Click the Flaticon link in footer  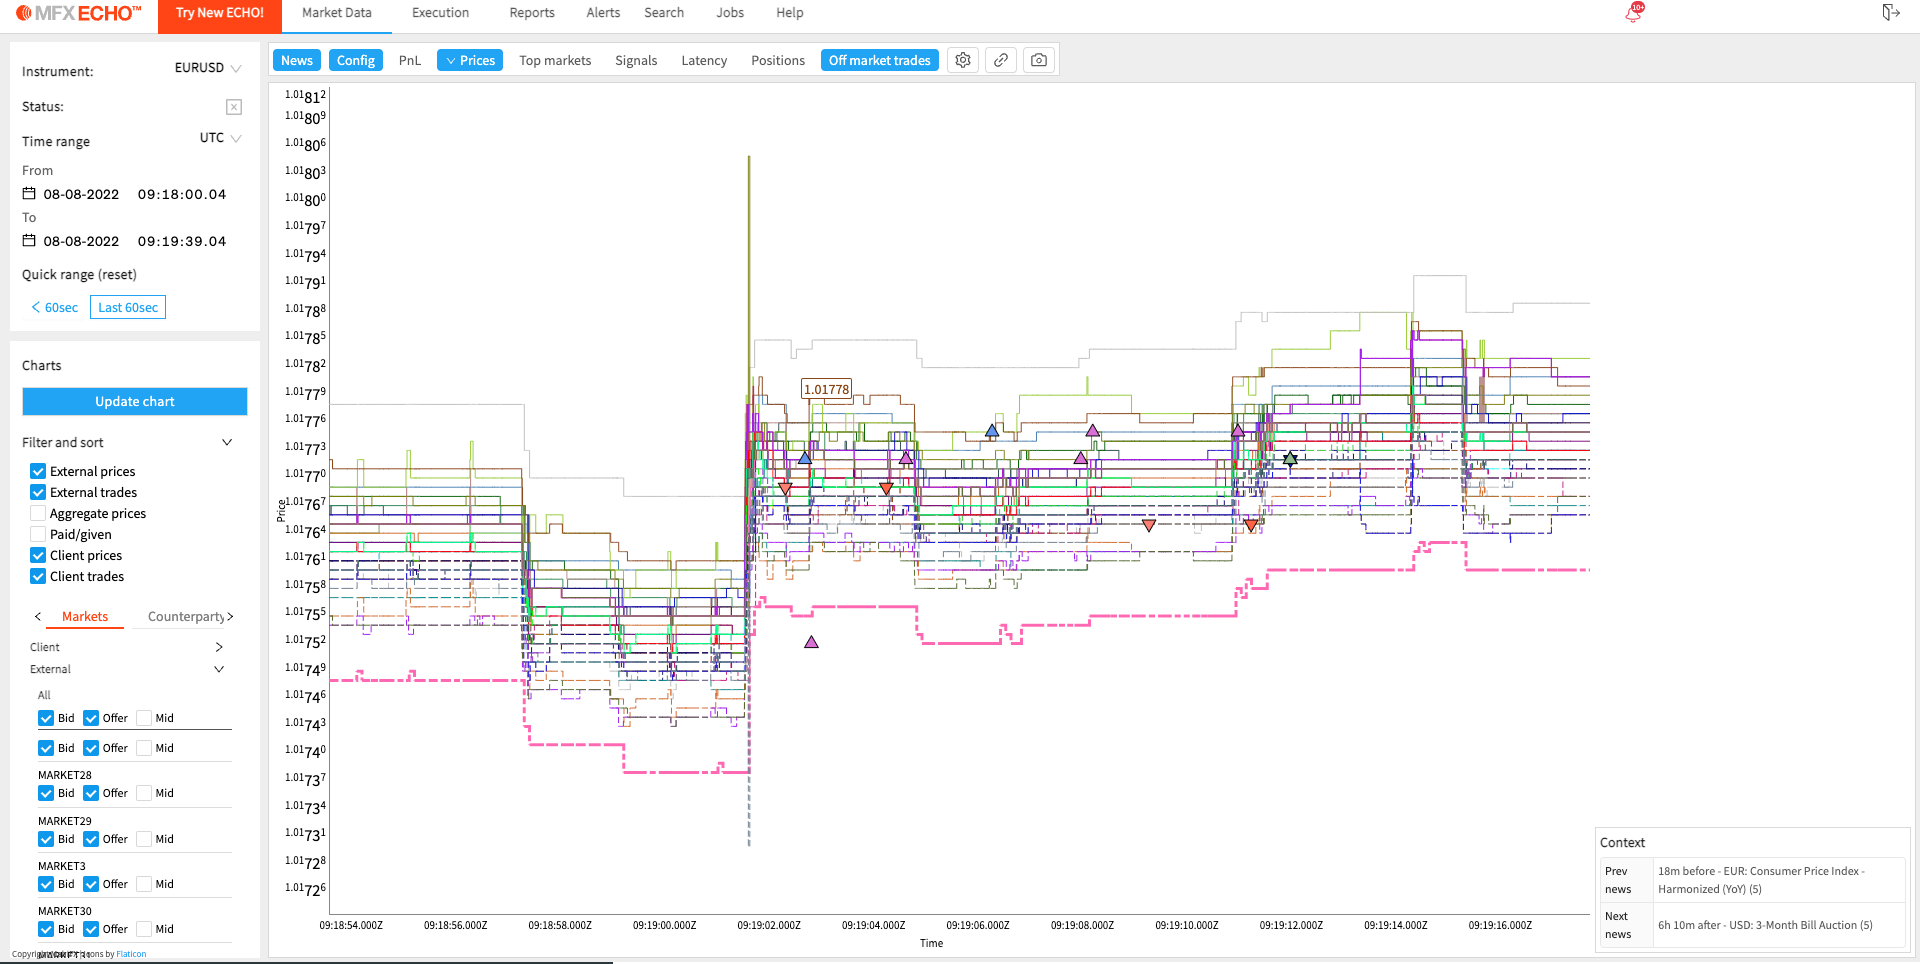click(x=131, y=954)
